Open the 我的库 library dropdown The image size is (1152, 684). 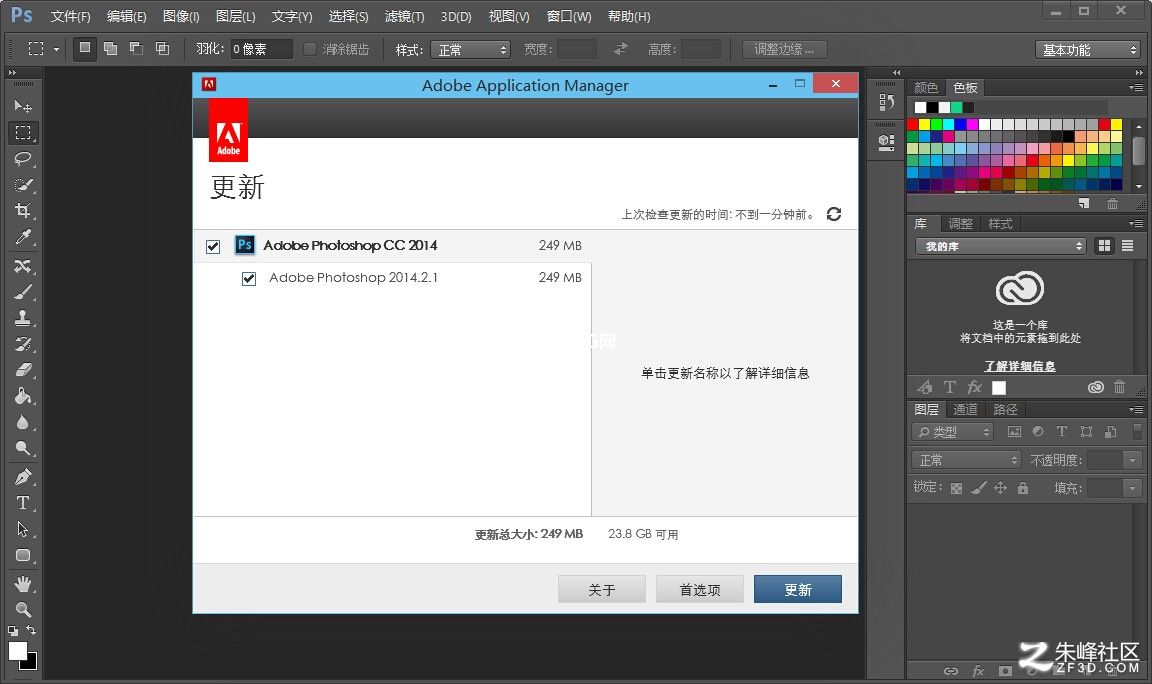coord(1001,246)
